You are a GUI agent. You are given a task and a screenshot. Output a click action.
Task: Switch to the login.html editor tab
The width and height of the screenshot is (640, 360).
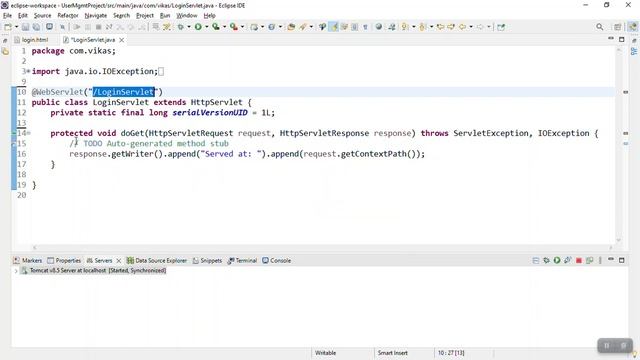pos(31,40)
